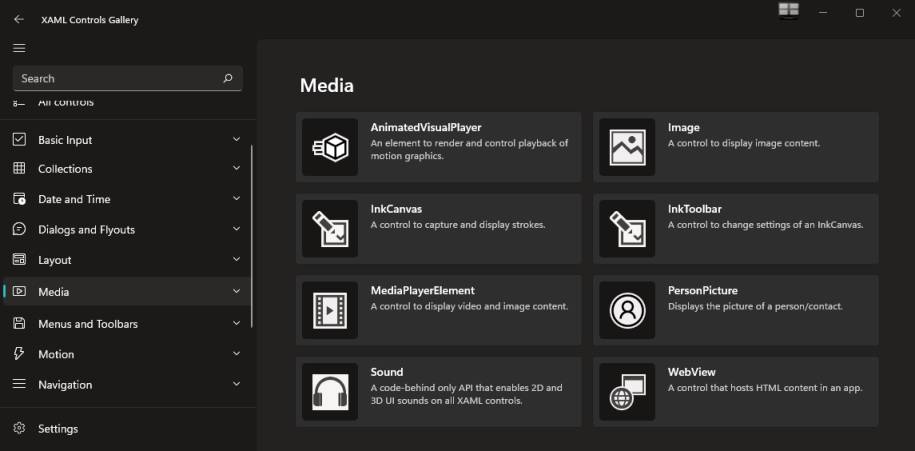The width and height of the screenshot is (915, 451).
Task: Click the InkCanvas pen icon
Action: [330, 229]
